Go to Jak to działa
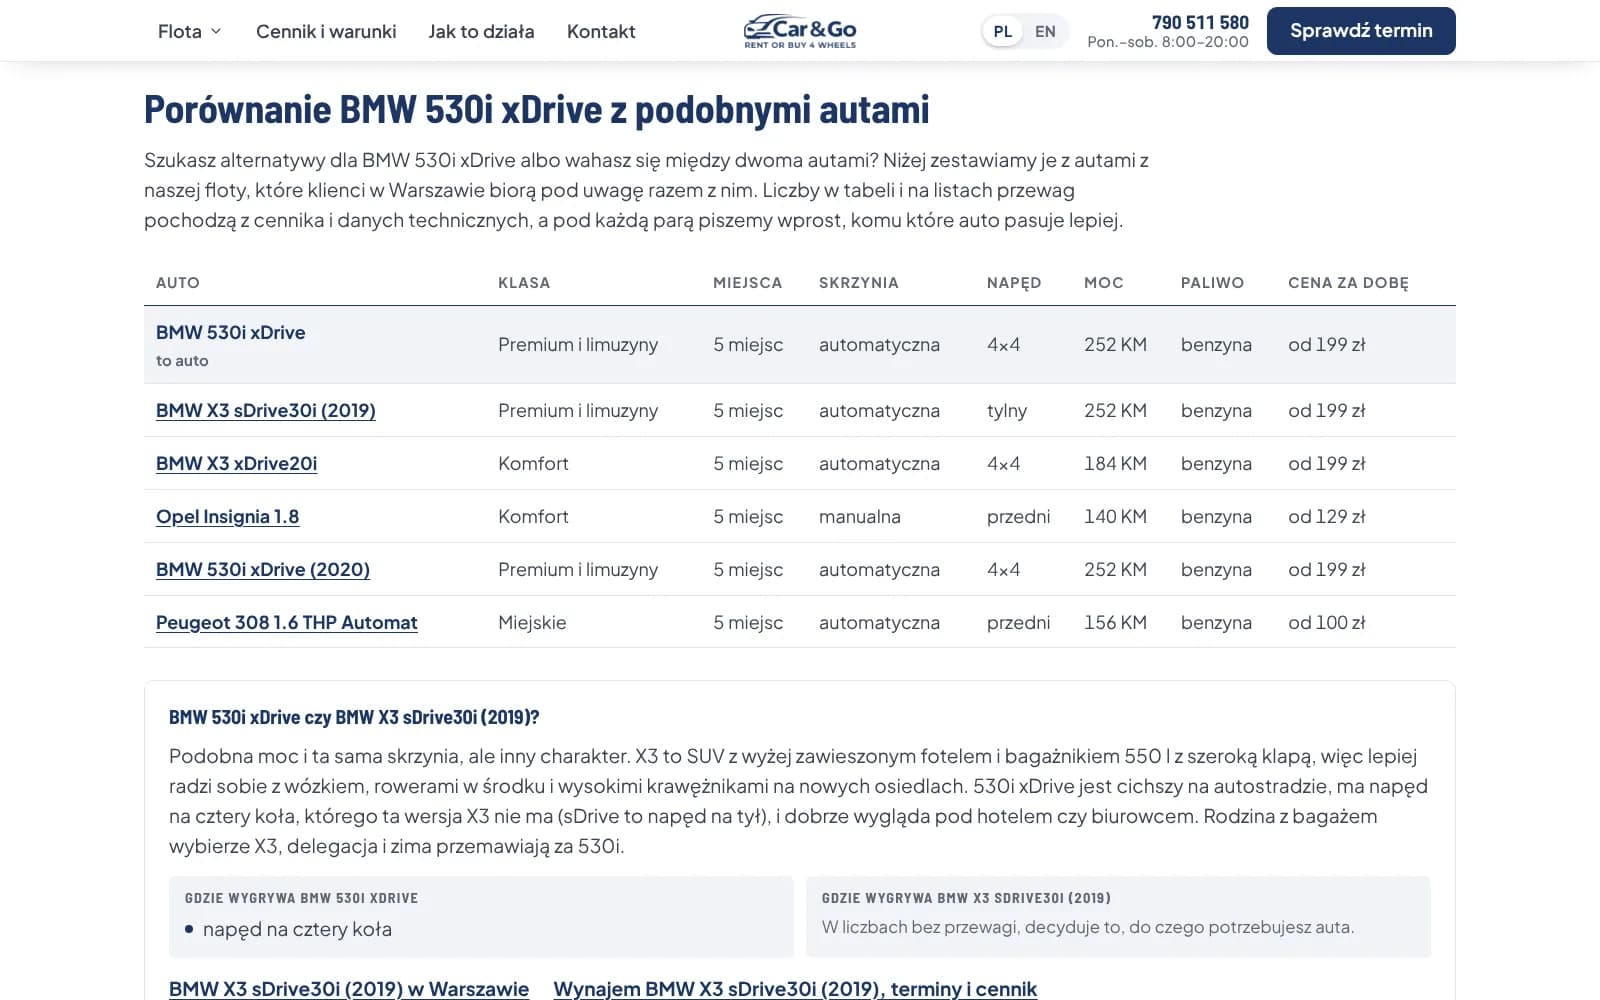Screen dimensions: 1600x1000 point(481,31)
